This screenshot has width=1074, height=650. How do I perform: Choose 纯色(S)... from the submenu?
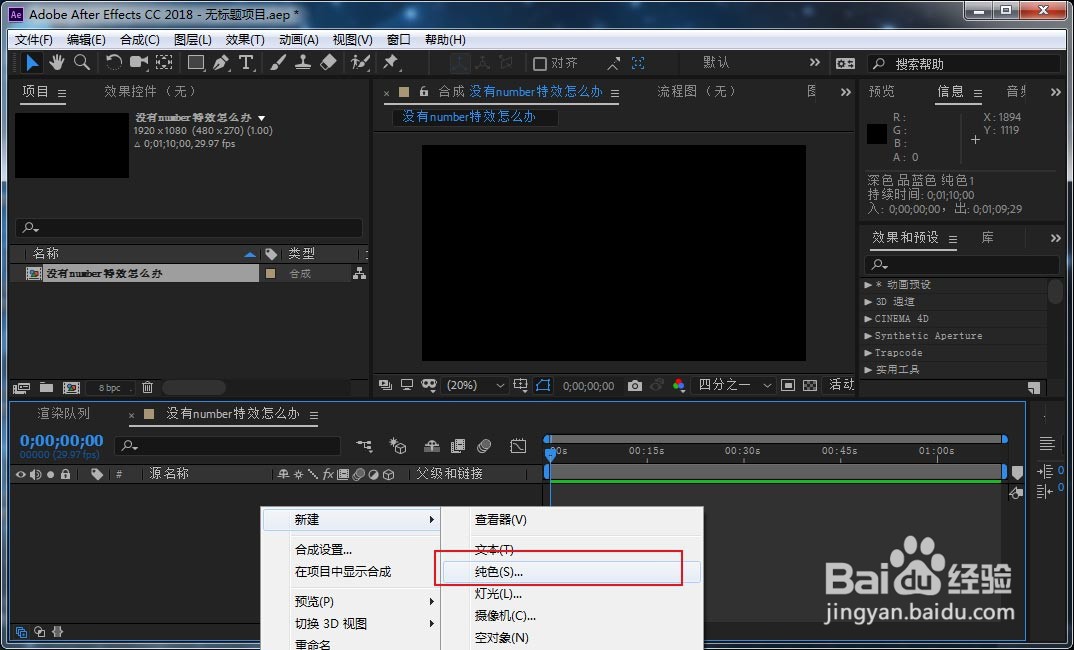pyautogui.click(x=571, y=572)
